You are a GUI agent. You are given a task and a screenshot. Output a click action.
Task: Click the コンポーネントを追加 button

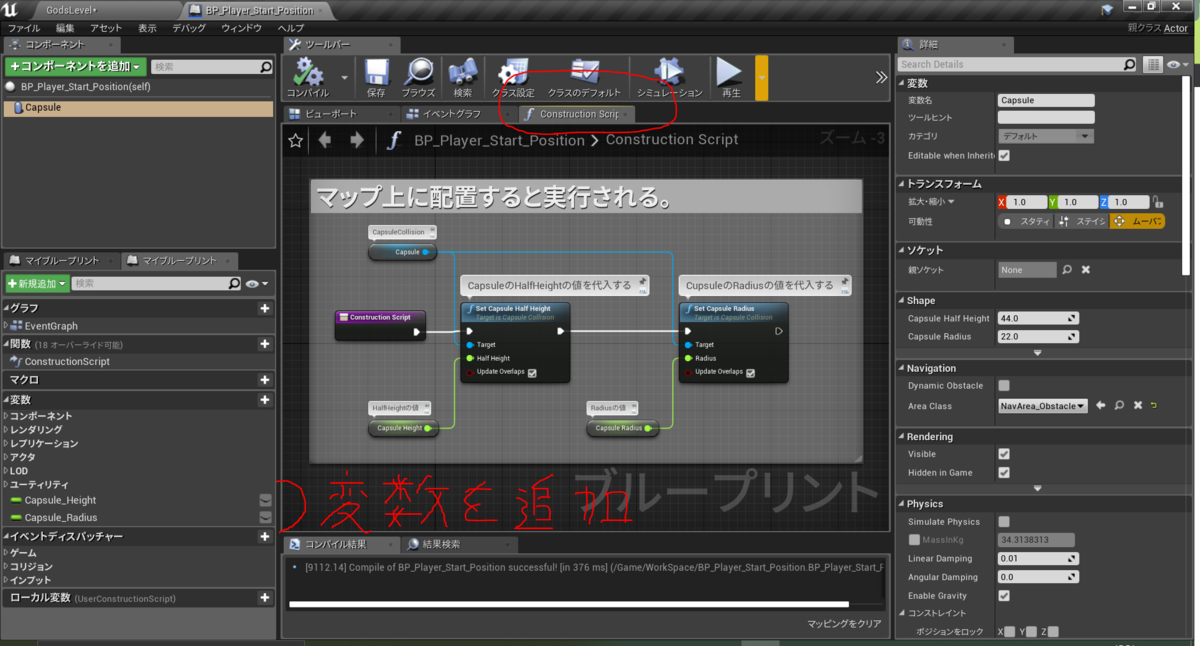point(76,67)
